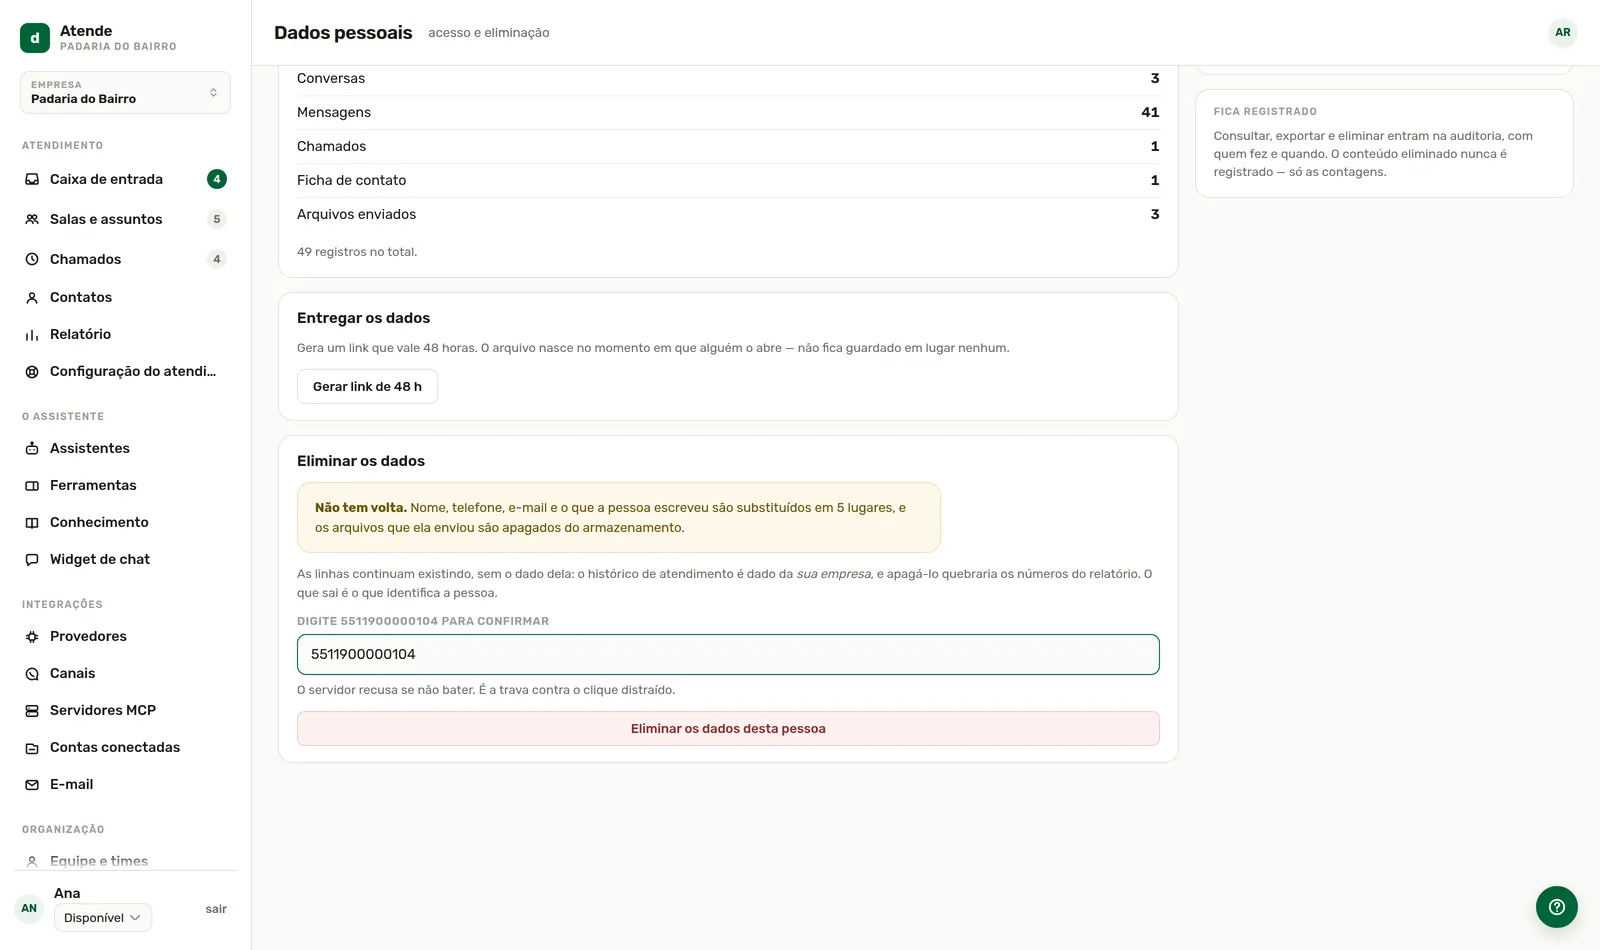
Task: Click the Atende logo icon
Action: (x=35, y=38)
